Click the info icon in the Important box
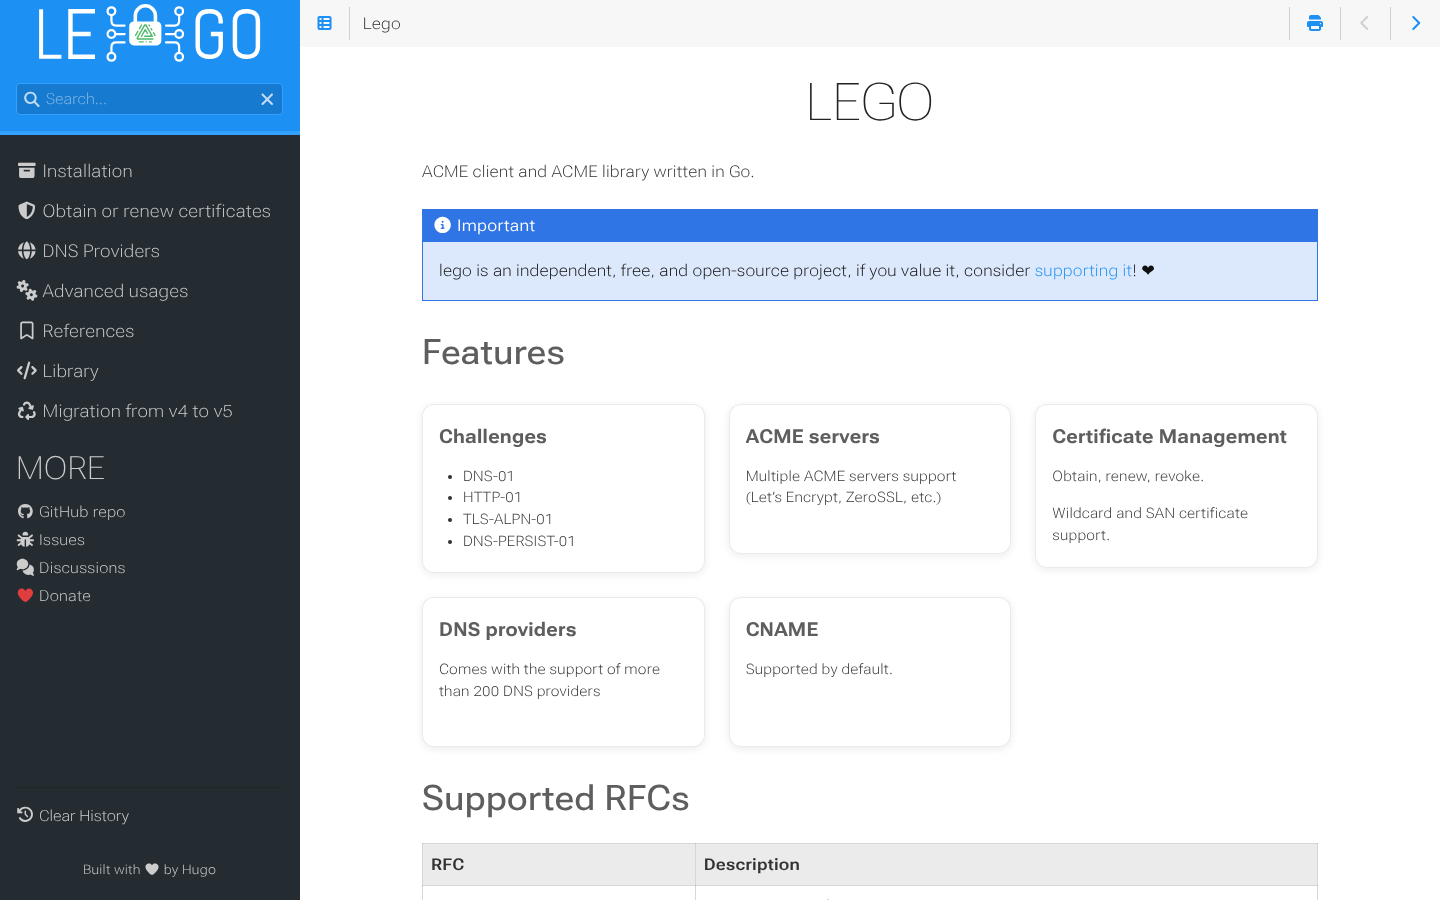This screenshot has width=1440, height=900. coord(442,226)
